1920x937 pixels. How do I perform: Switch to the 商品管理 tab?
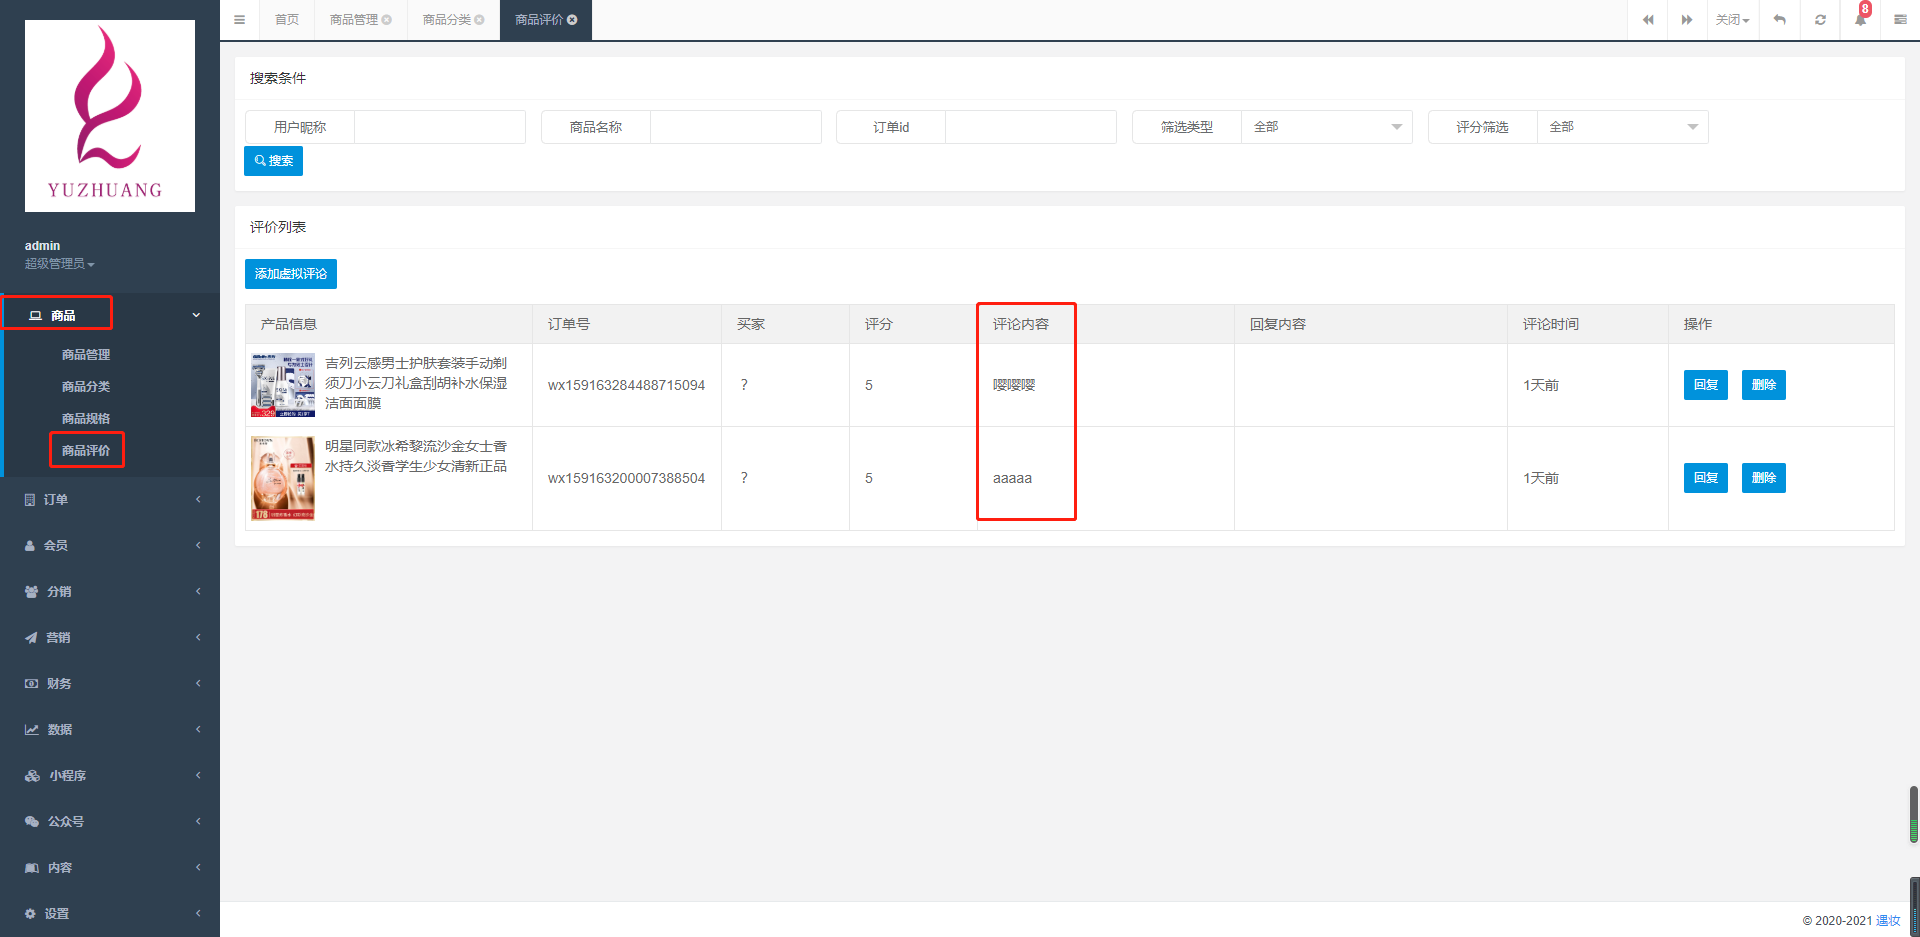coord(354,20)
